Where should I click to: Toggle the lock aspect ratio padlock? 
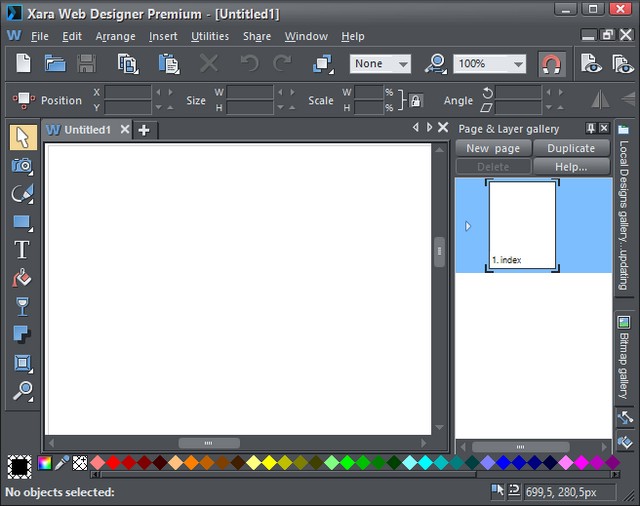tap(416, 100)
